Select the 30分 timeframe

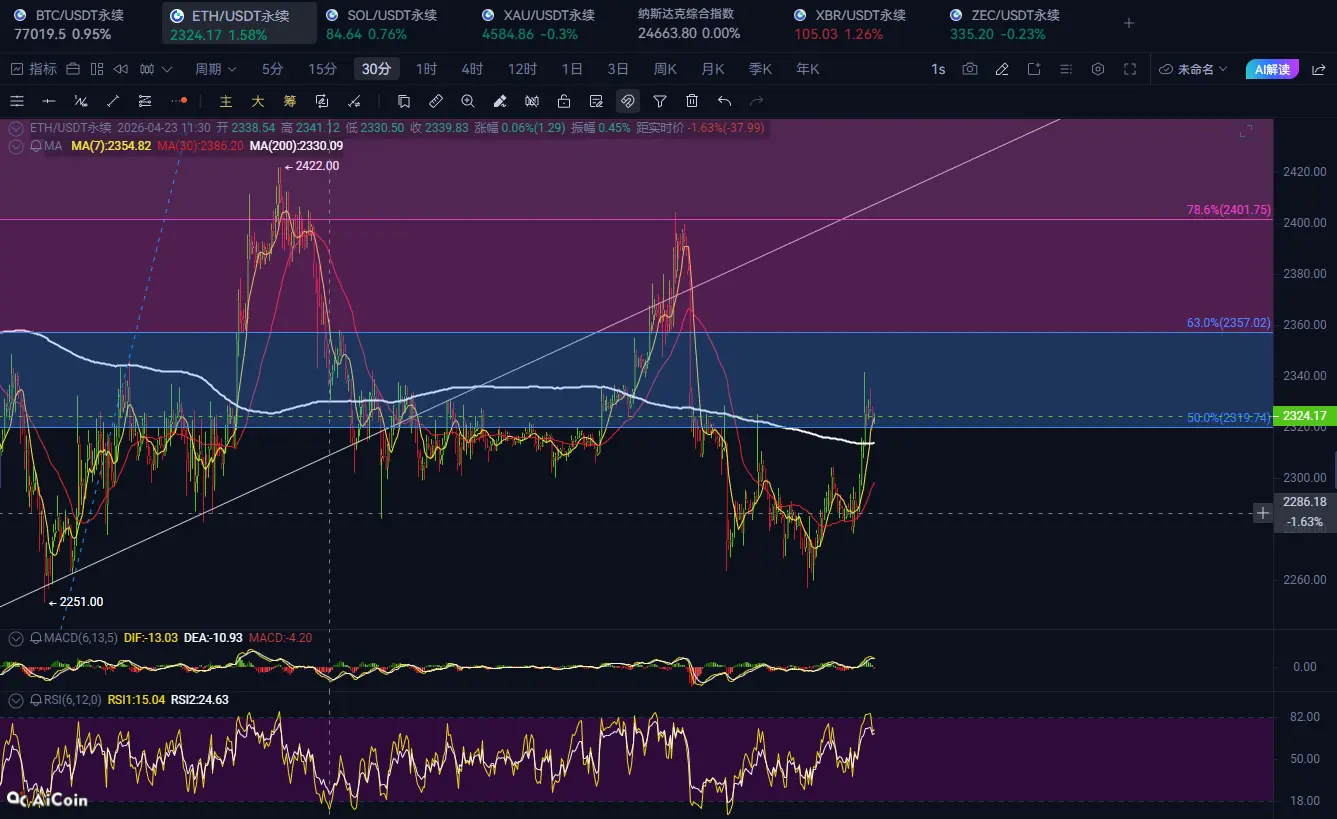[377, 69]
